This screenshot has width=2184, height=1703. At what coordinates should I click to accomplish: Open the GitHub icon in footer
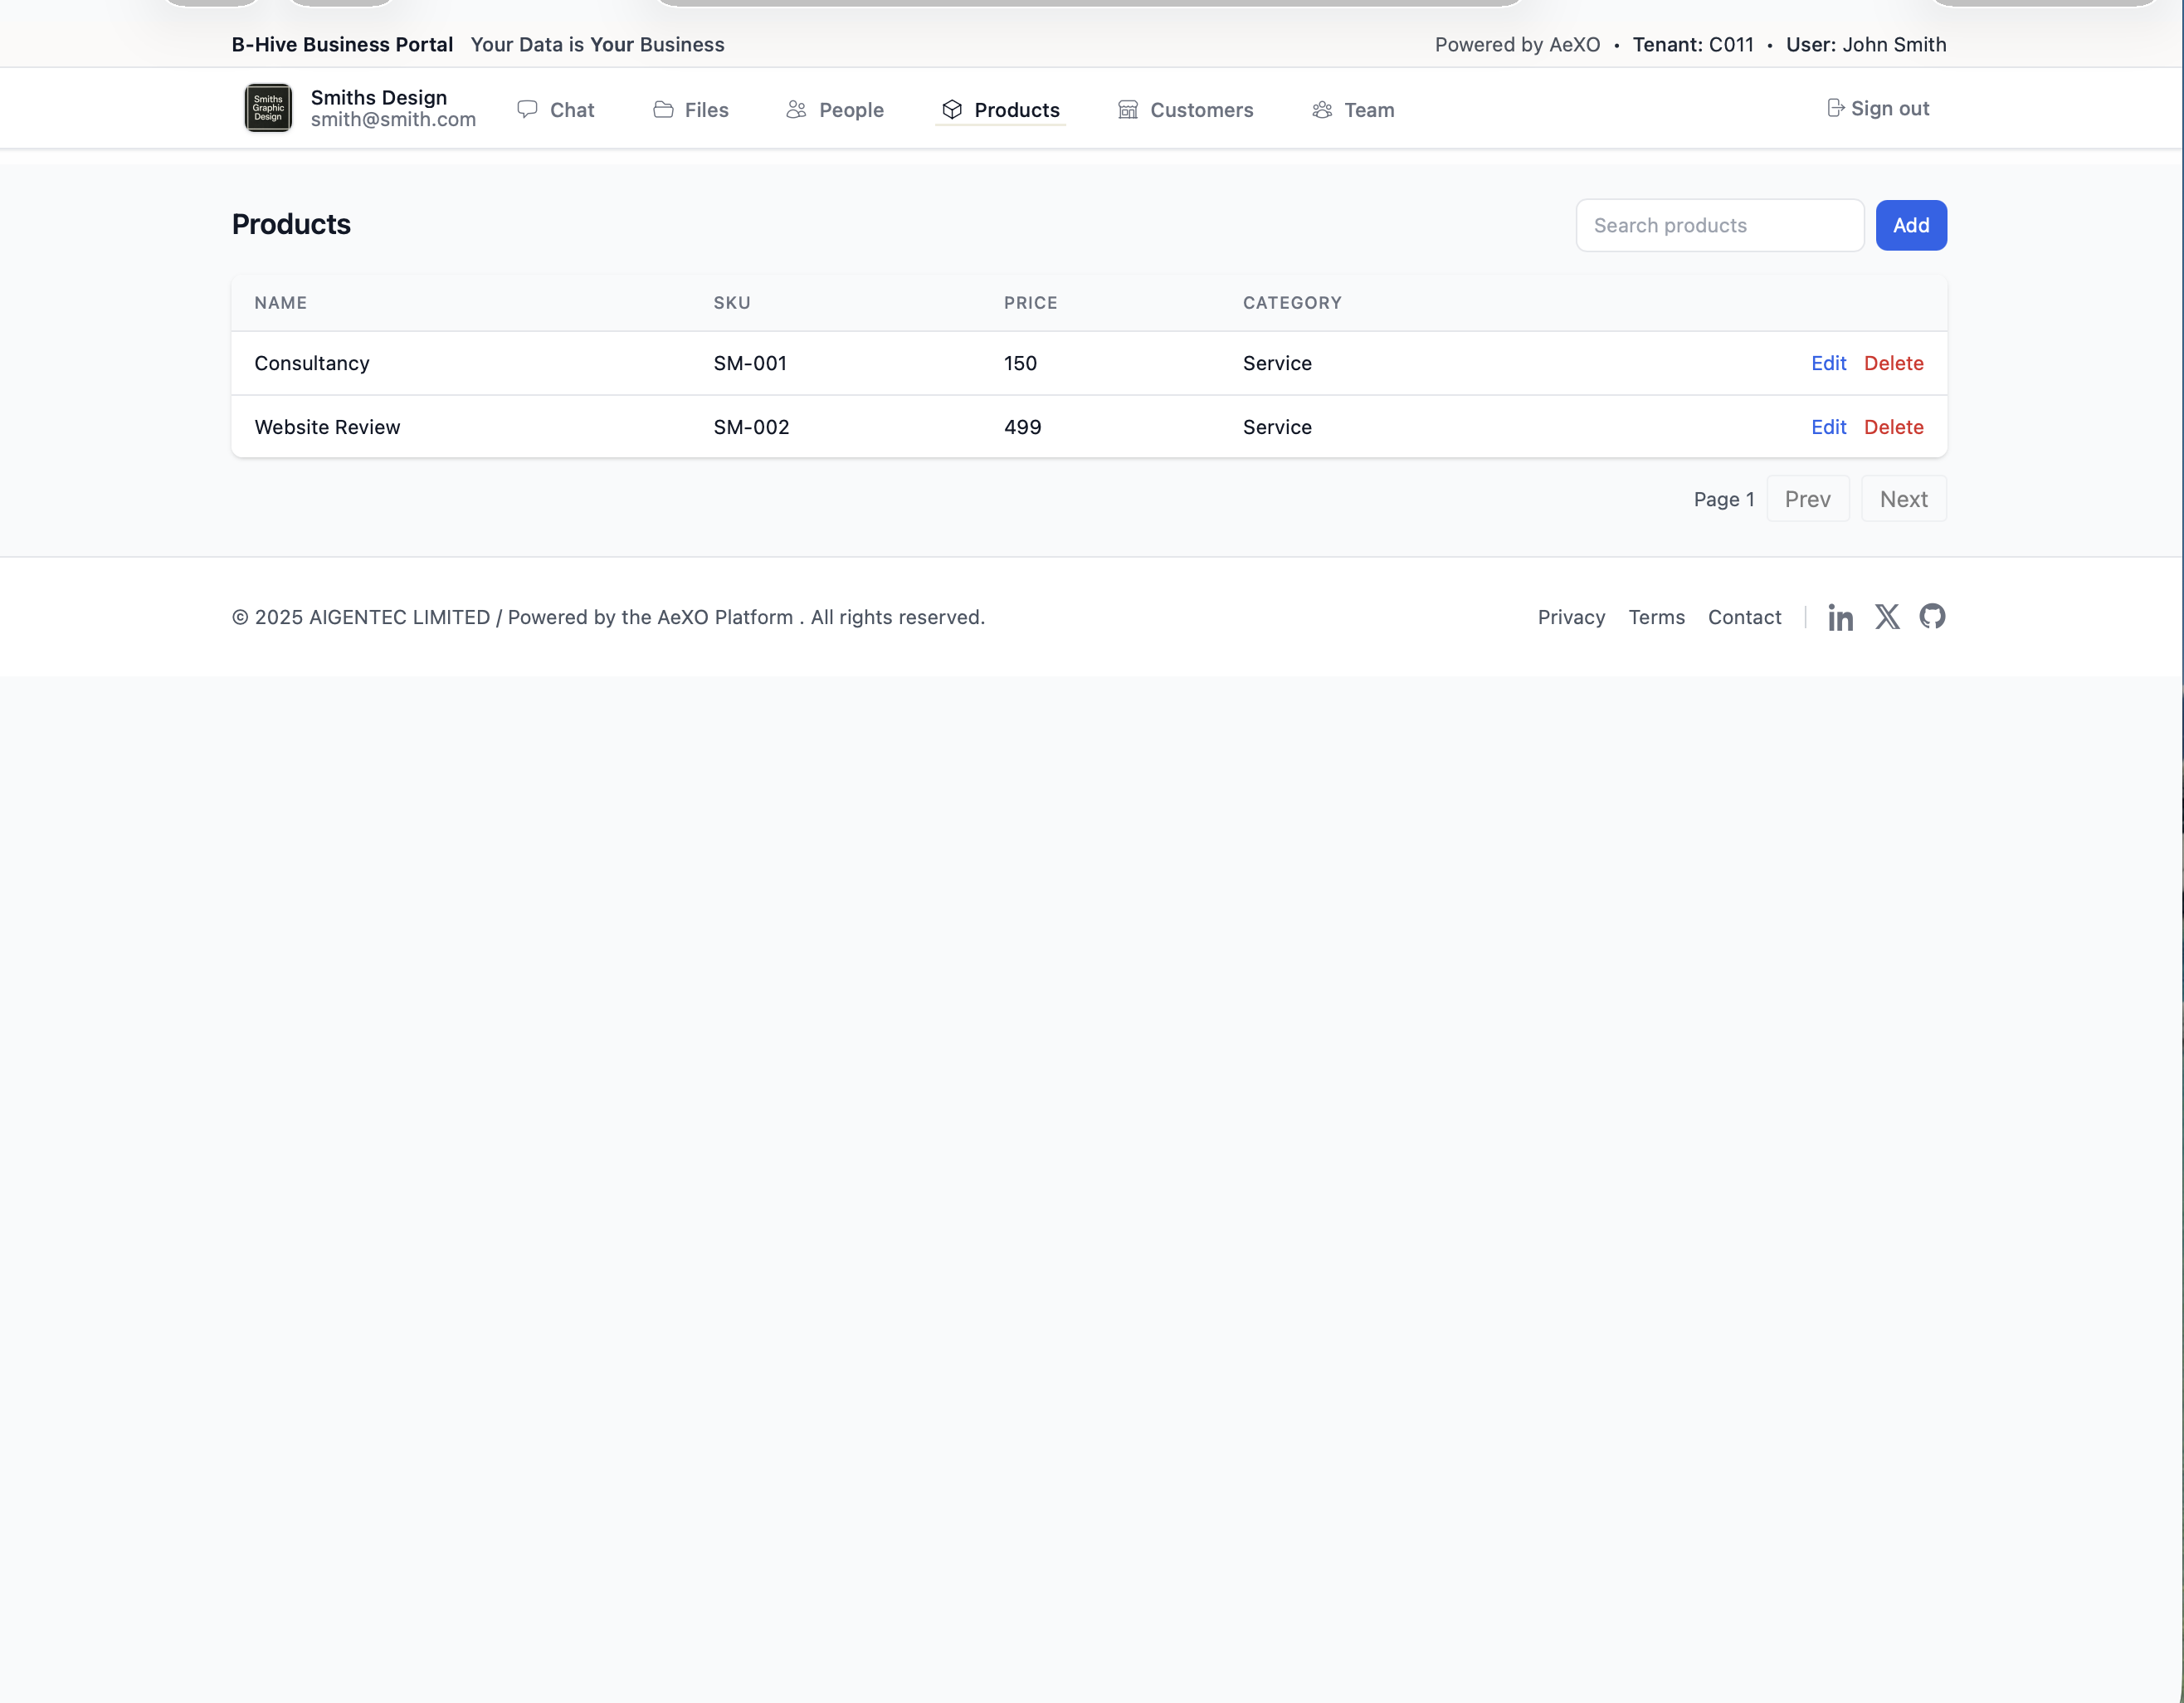1932,616
